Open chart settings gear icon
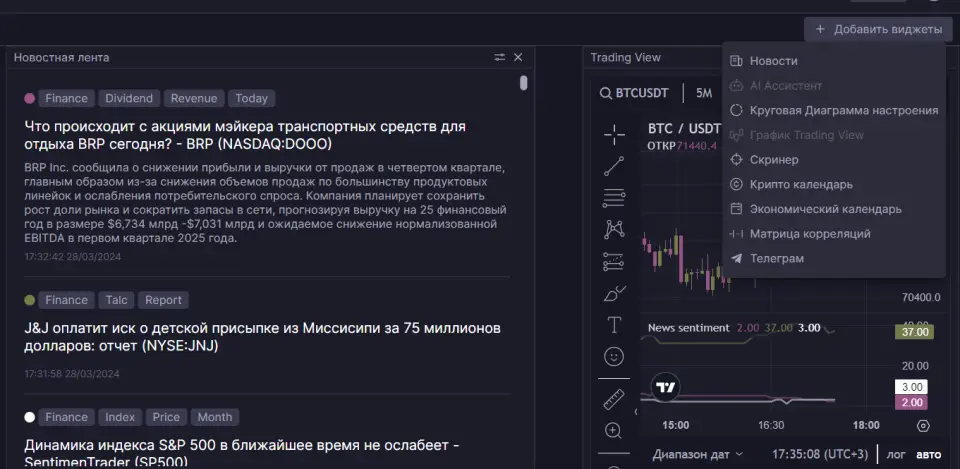 (x=923, y=426)
